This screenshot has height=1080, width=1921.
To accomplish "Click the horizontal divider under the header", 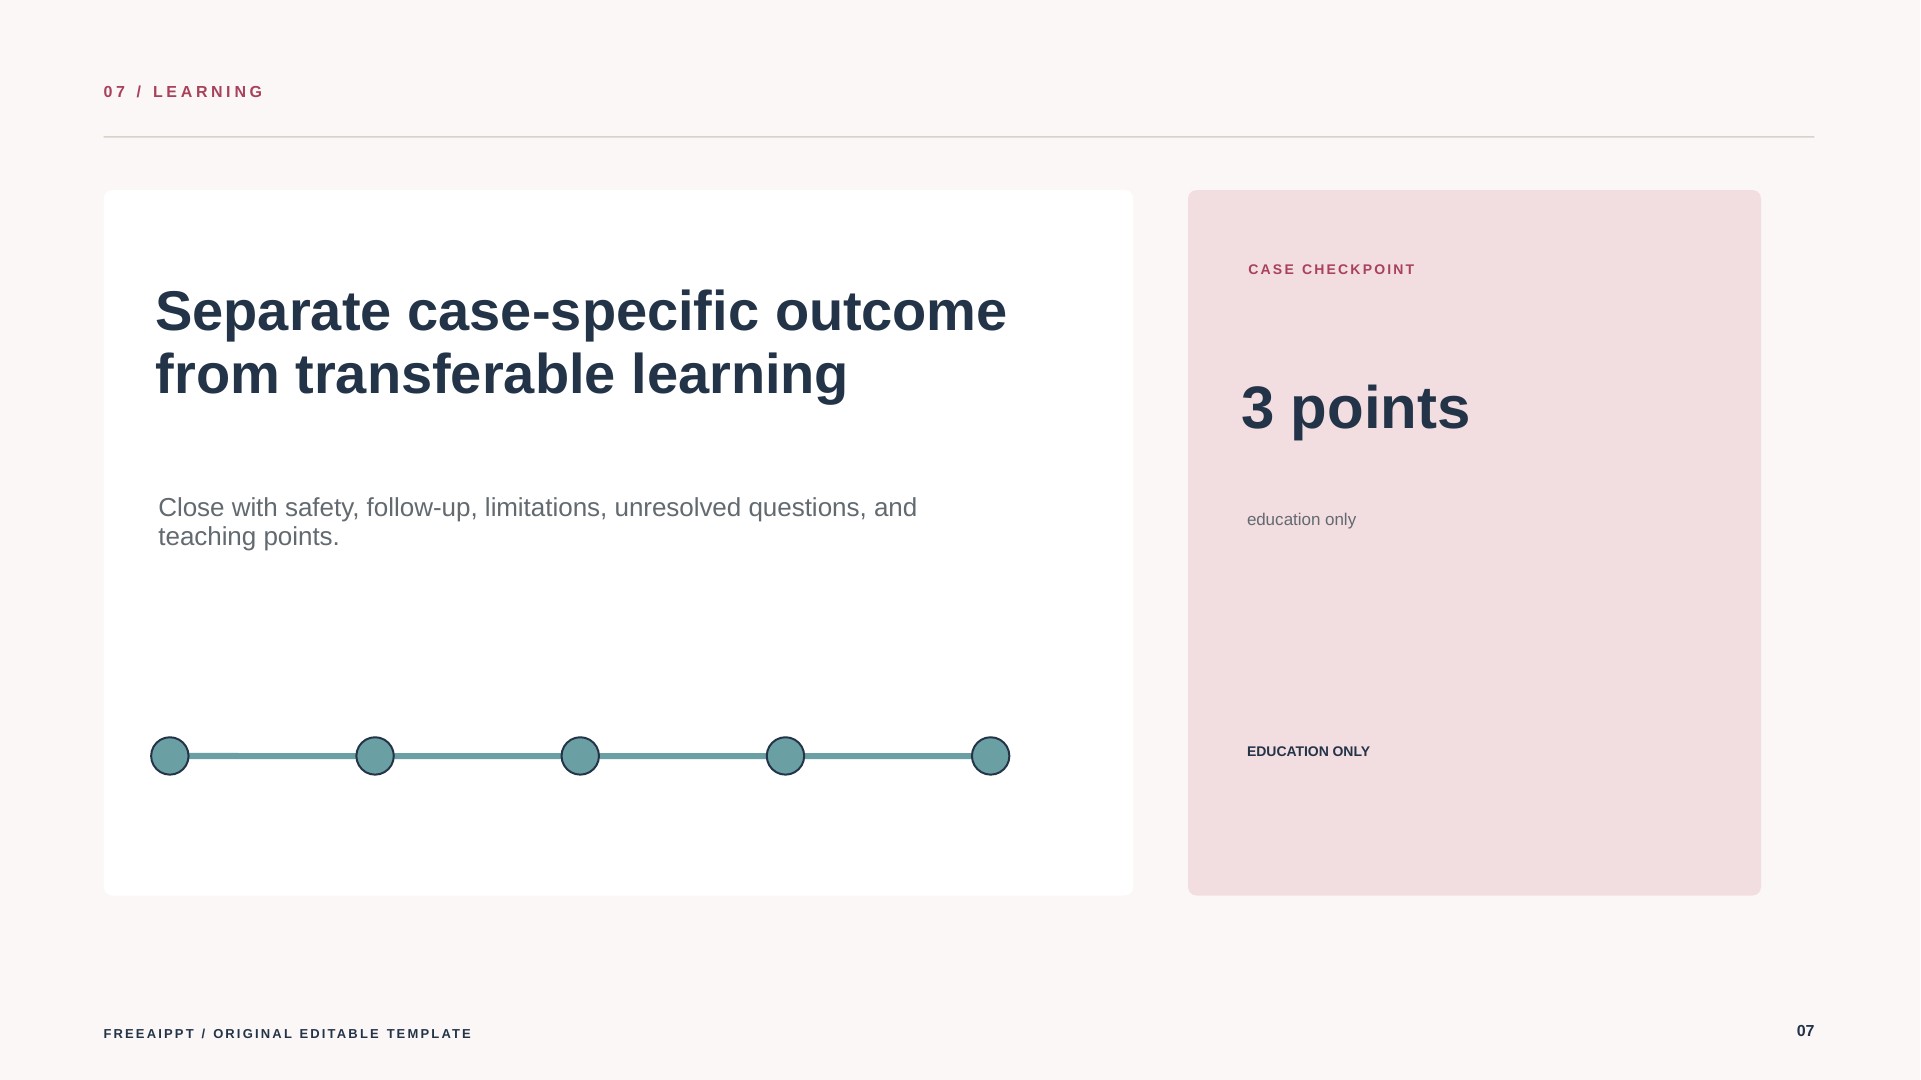I will click(x=958, y=137).
